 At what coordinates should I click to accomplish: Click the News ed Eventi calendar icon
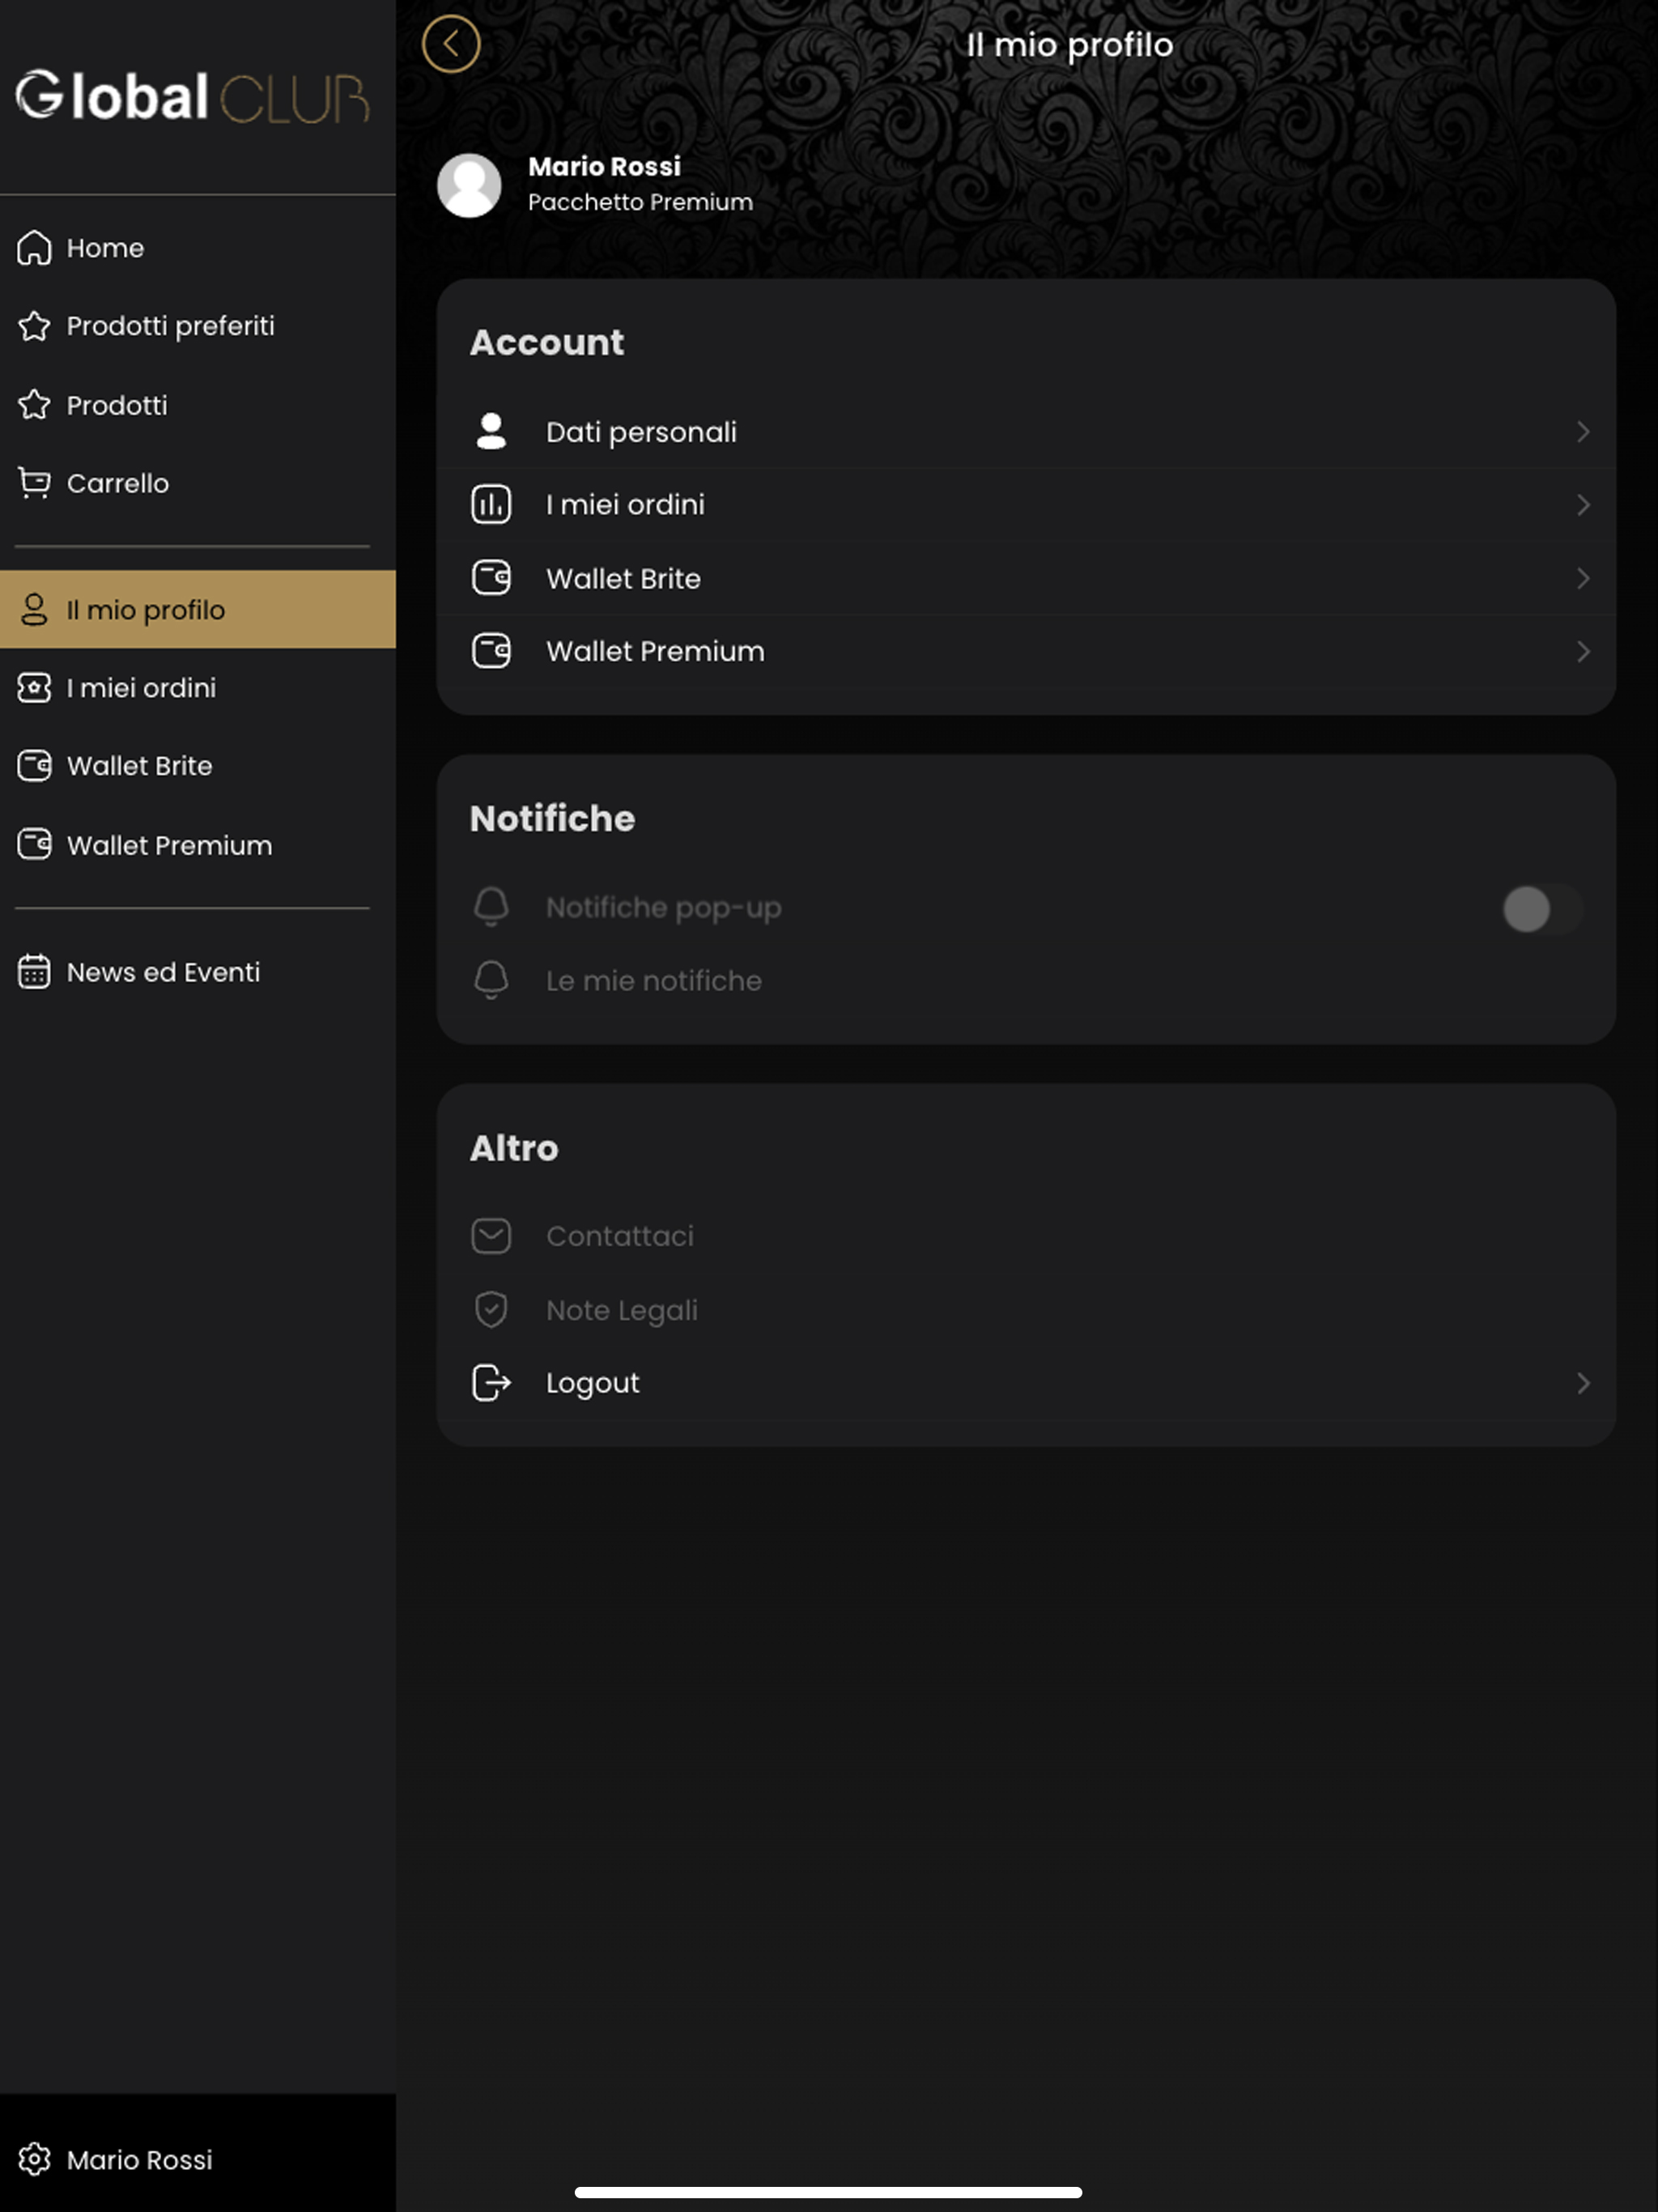pos(34,972)
